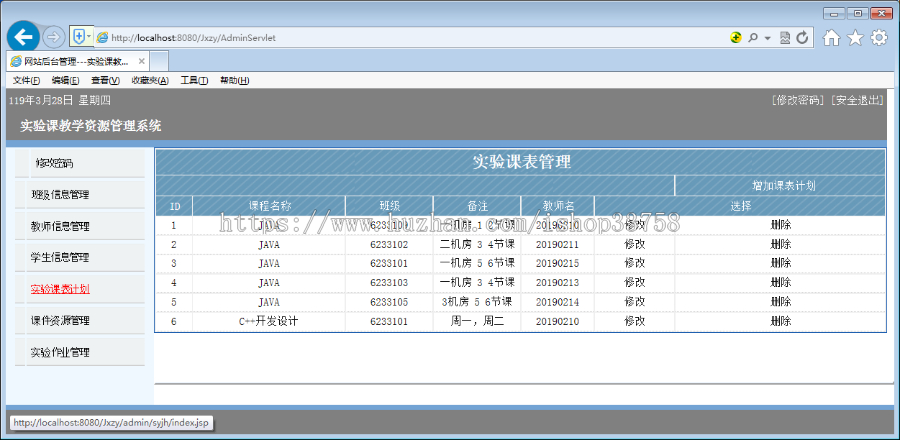This screenshot has width=900, height=440.
Task: Refresh the page with reload icon
Action: pos(802,38)
